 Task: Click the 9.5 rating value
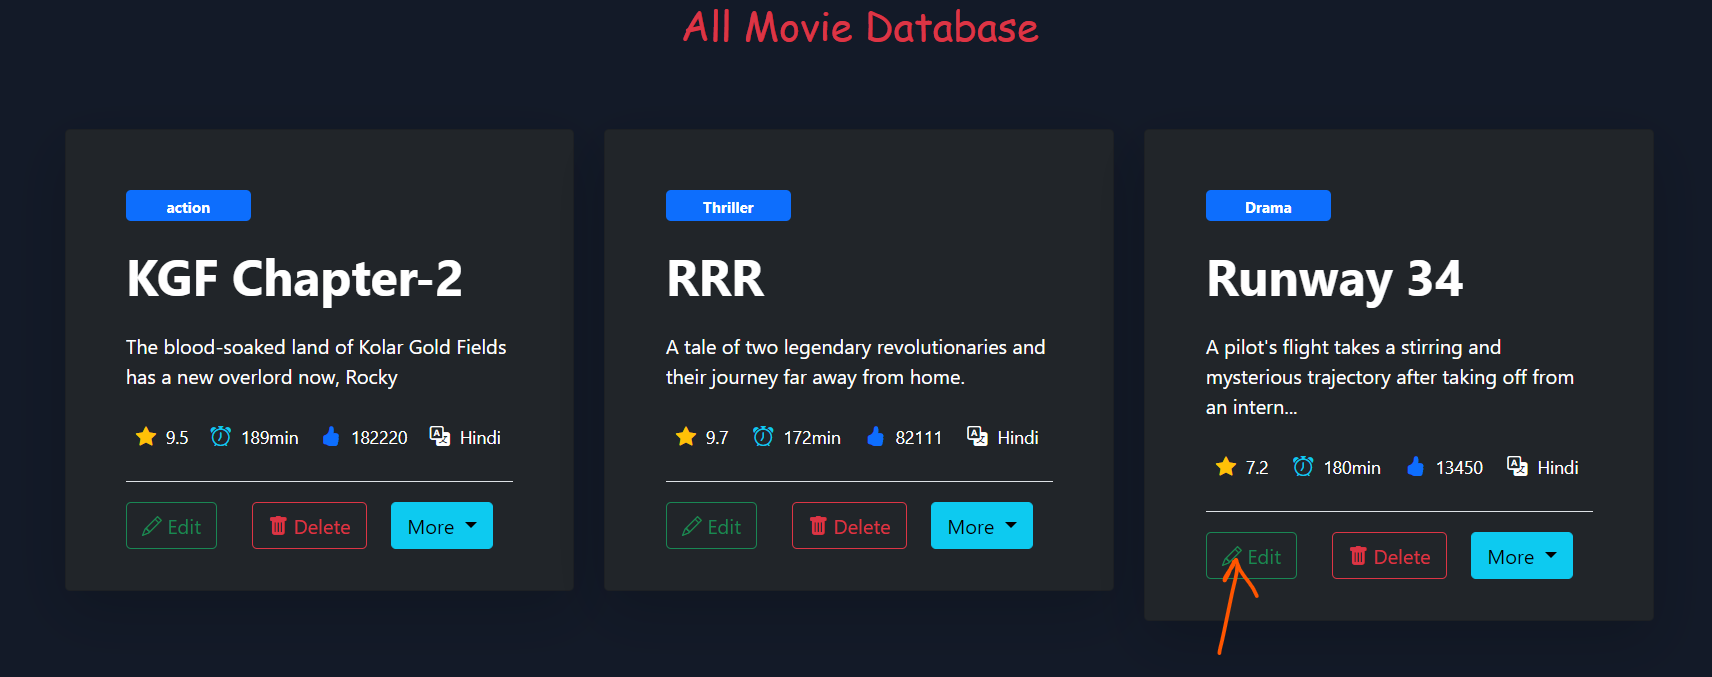(x=177, y=438)
